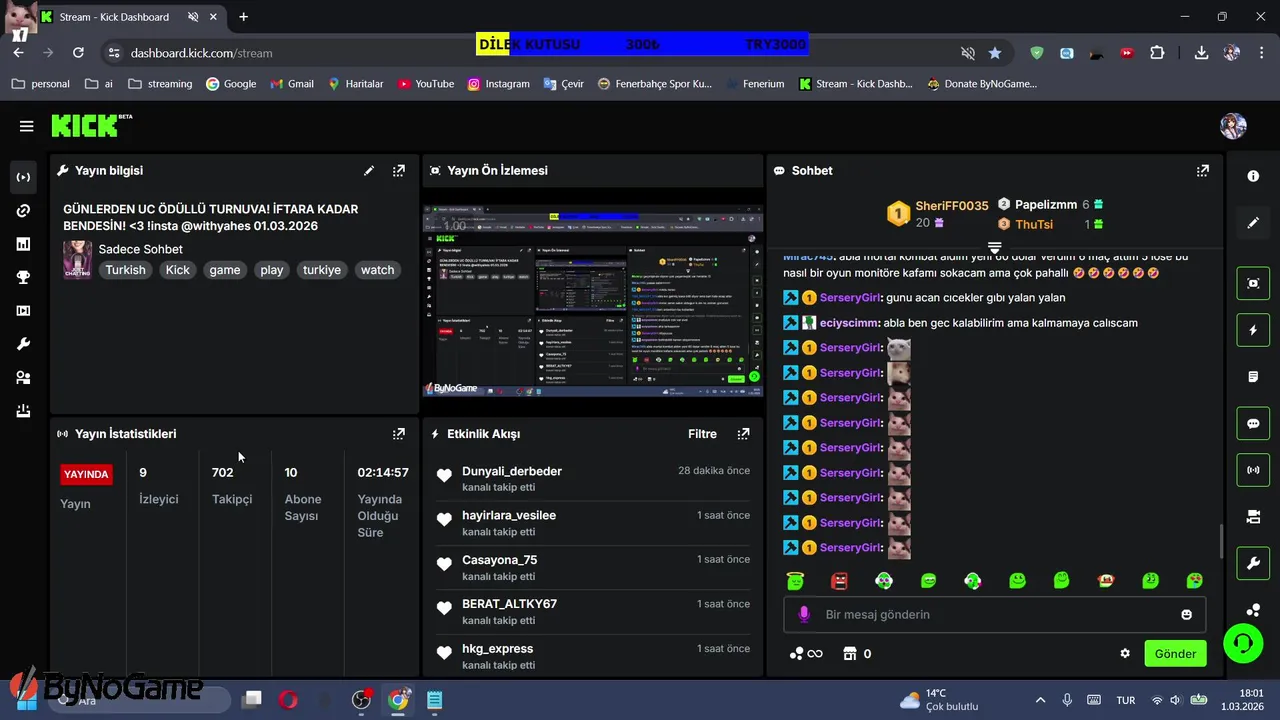
Task: Click the BERAT_ALTKY67 follow event
Action: coord(593,612)
